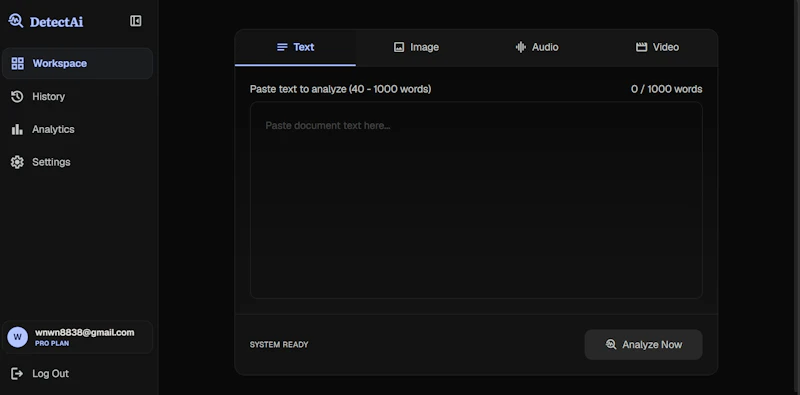800x395 pixels.
Task: Collapse the sidebar using panel toggle icon
Action: (x=136, y=21)
